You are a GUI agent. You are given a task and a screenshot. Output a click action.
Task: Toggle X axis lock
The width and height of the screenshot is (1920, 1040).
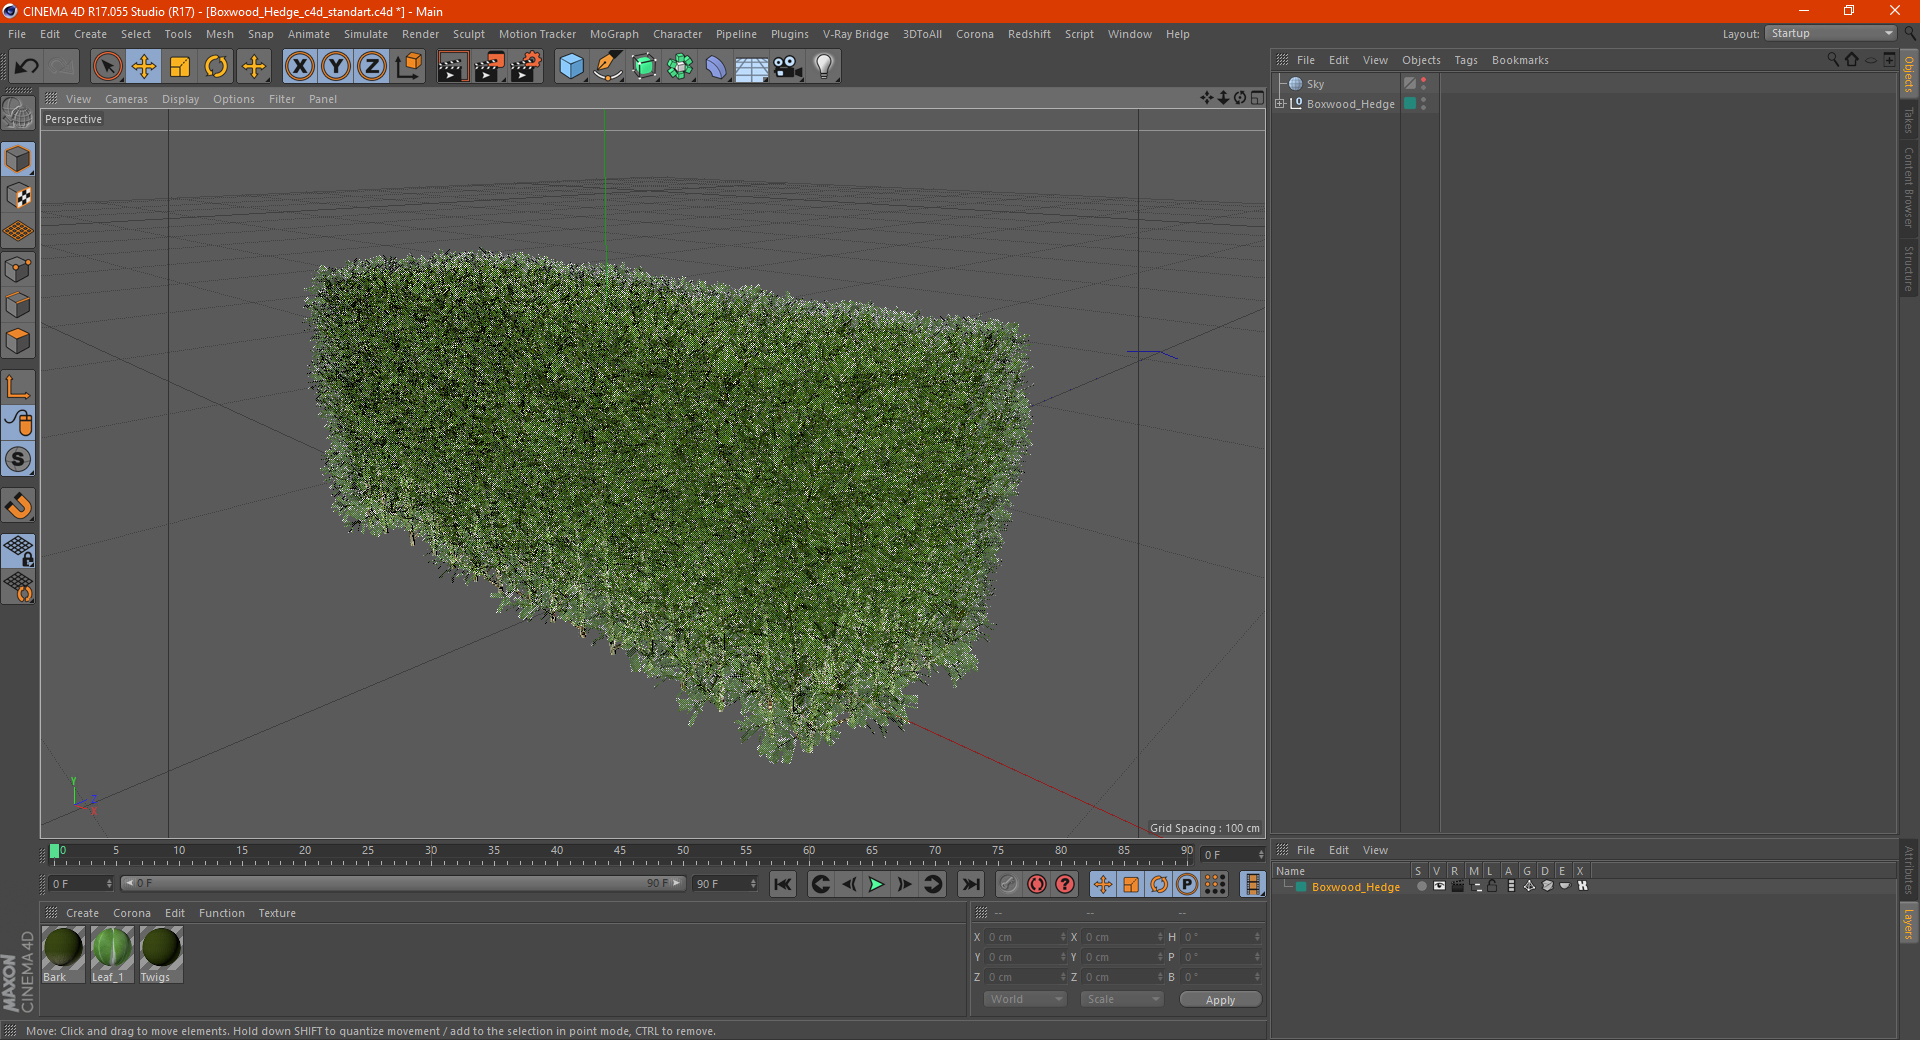point(299,67)
